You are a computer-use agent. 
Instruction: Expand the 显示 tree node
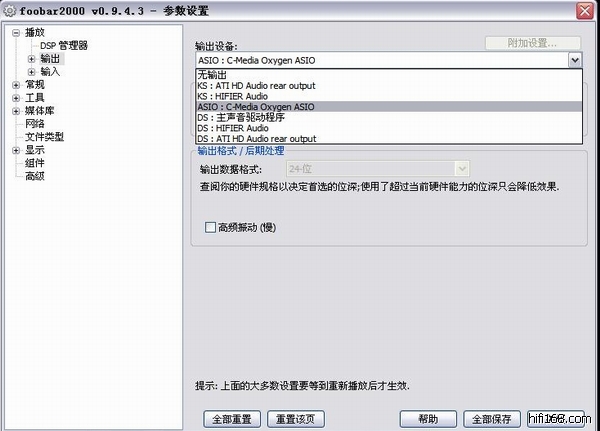tap(16, 150)
